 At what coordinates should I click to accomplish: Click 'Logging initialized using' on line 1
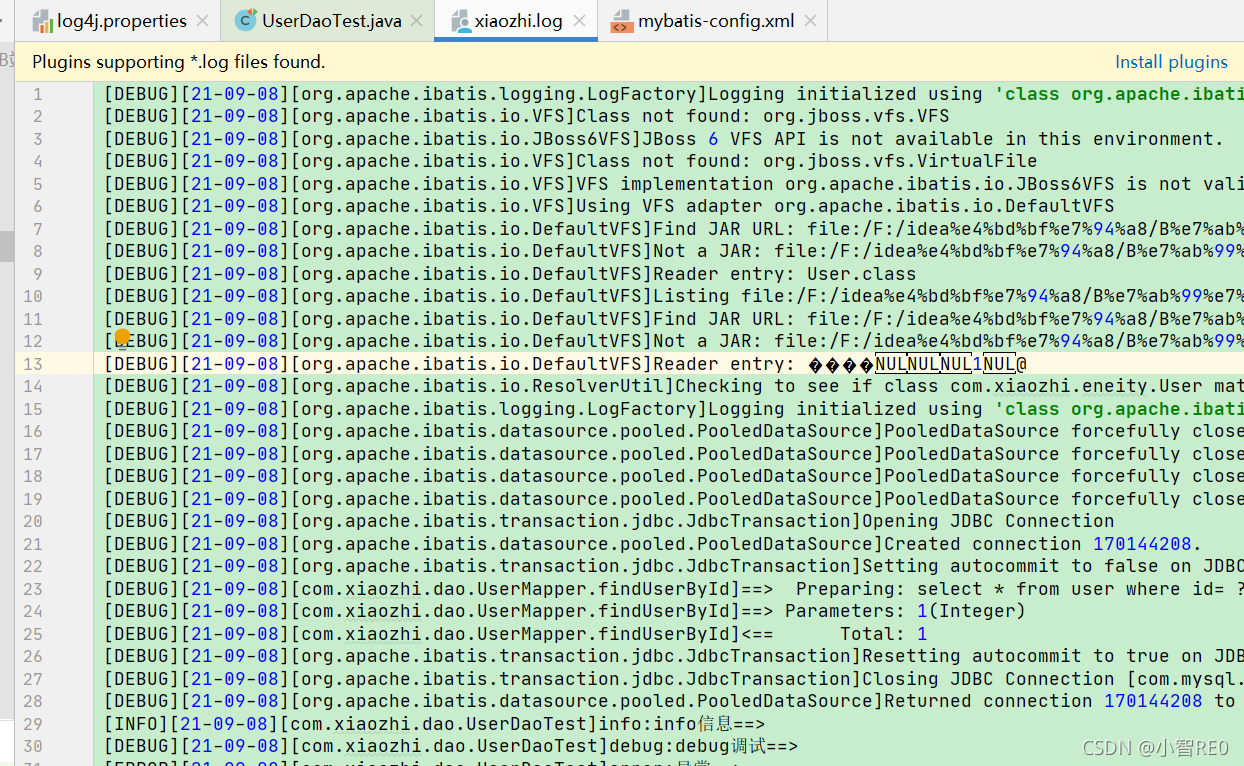[x=845, y=94]
